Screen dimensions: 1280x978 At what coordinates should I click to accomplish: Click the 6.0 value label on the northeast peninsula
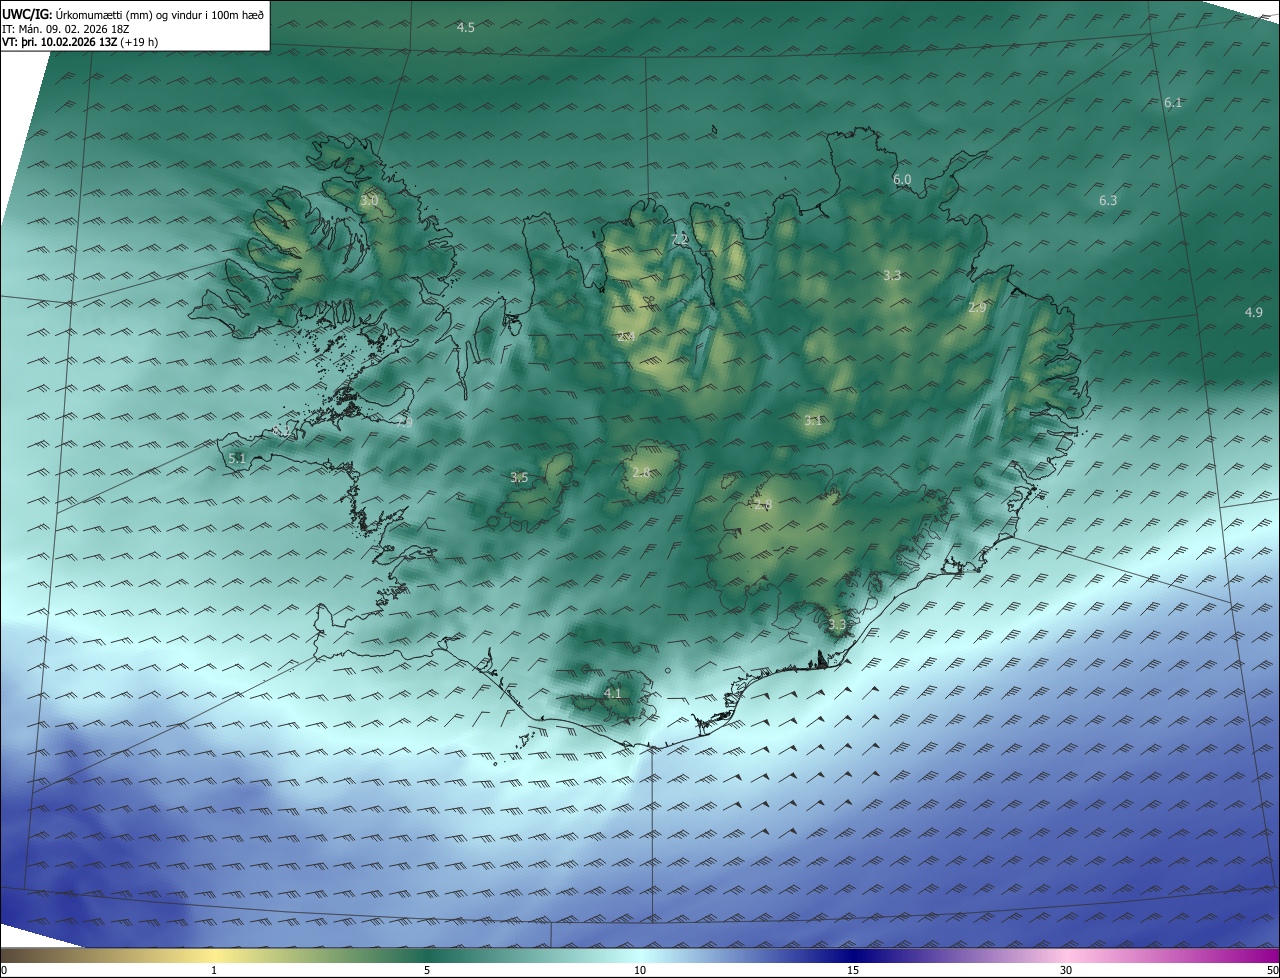point(902,180)
